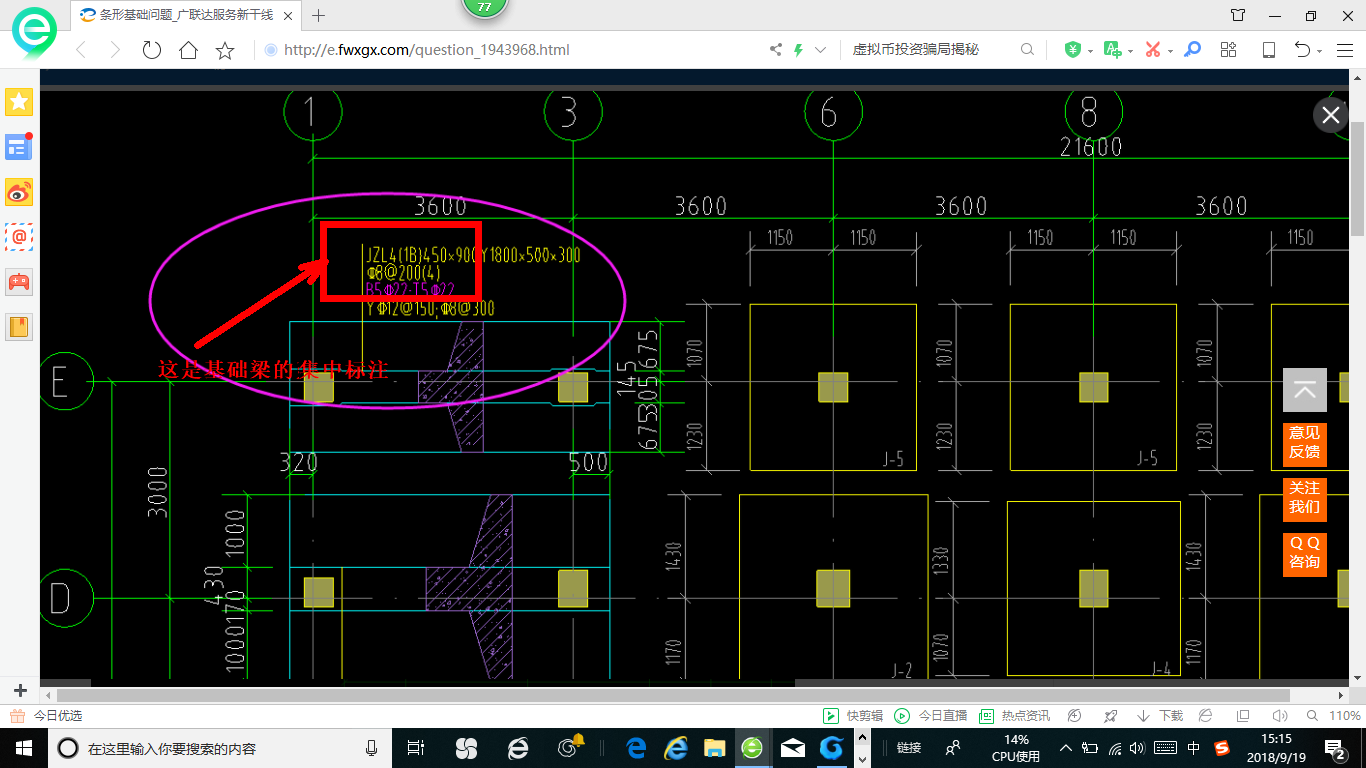Click the URL address field
This screenshot has height=768, width=1366.
pyautogui.click(x=510, y=50)
